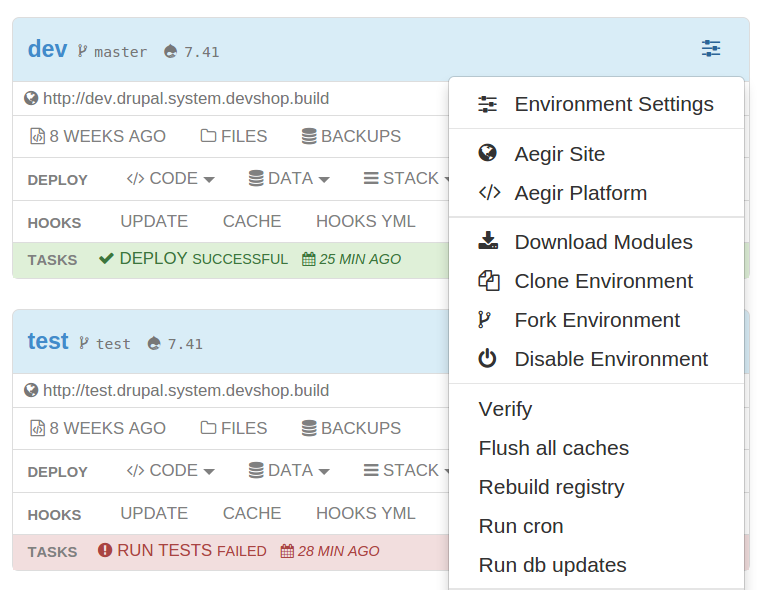Screen dimensions: 763x590
Task: Click the folder icon next to test FILES
Action: click(208, 428)
